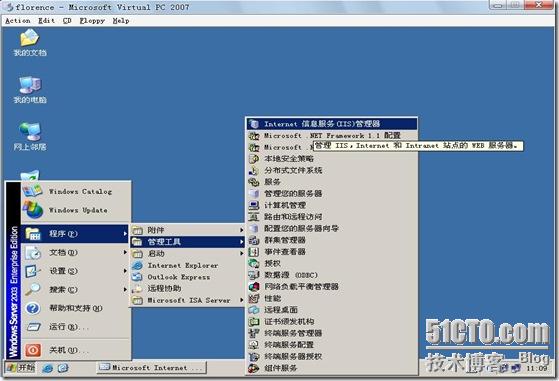Open the Action menu of Virtual PC
The width and height of the screenshot is (559, 381).
tap(18, 21)
